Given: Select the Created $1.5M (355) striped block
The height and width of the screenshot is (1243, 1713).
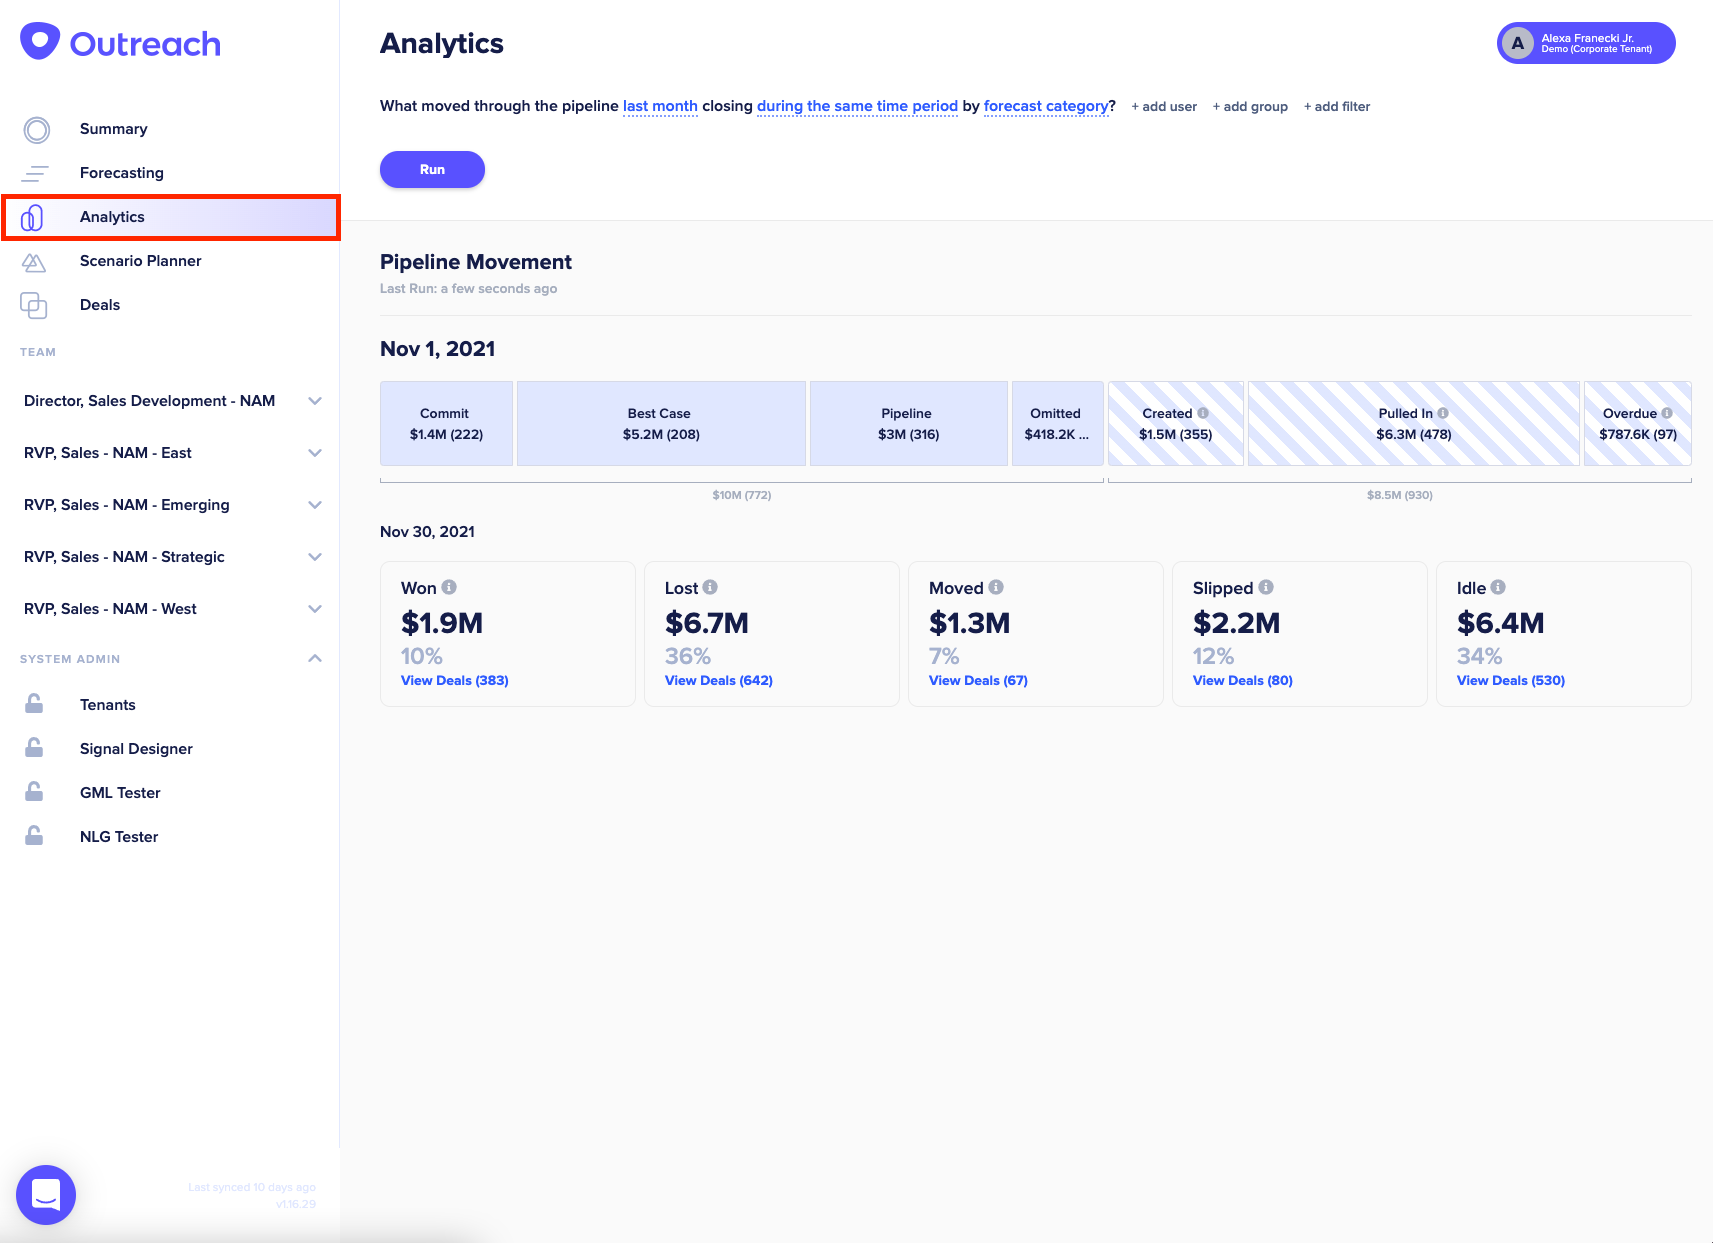Looking at the screenshot, I should (1176, 423).
